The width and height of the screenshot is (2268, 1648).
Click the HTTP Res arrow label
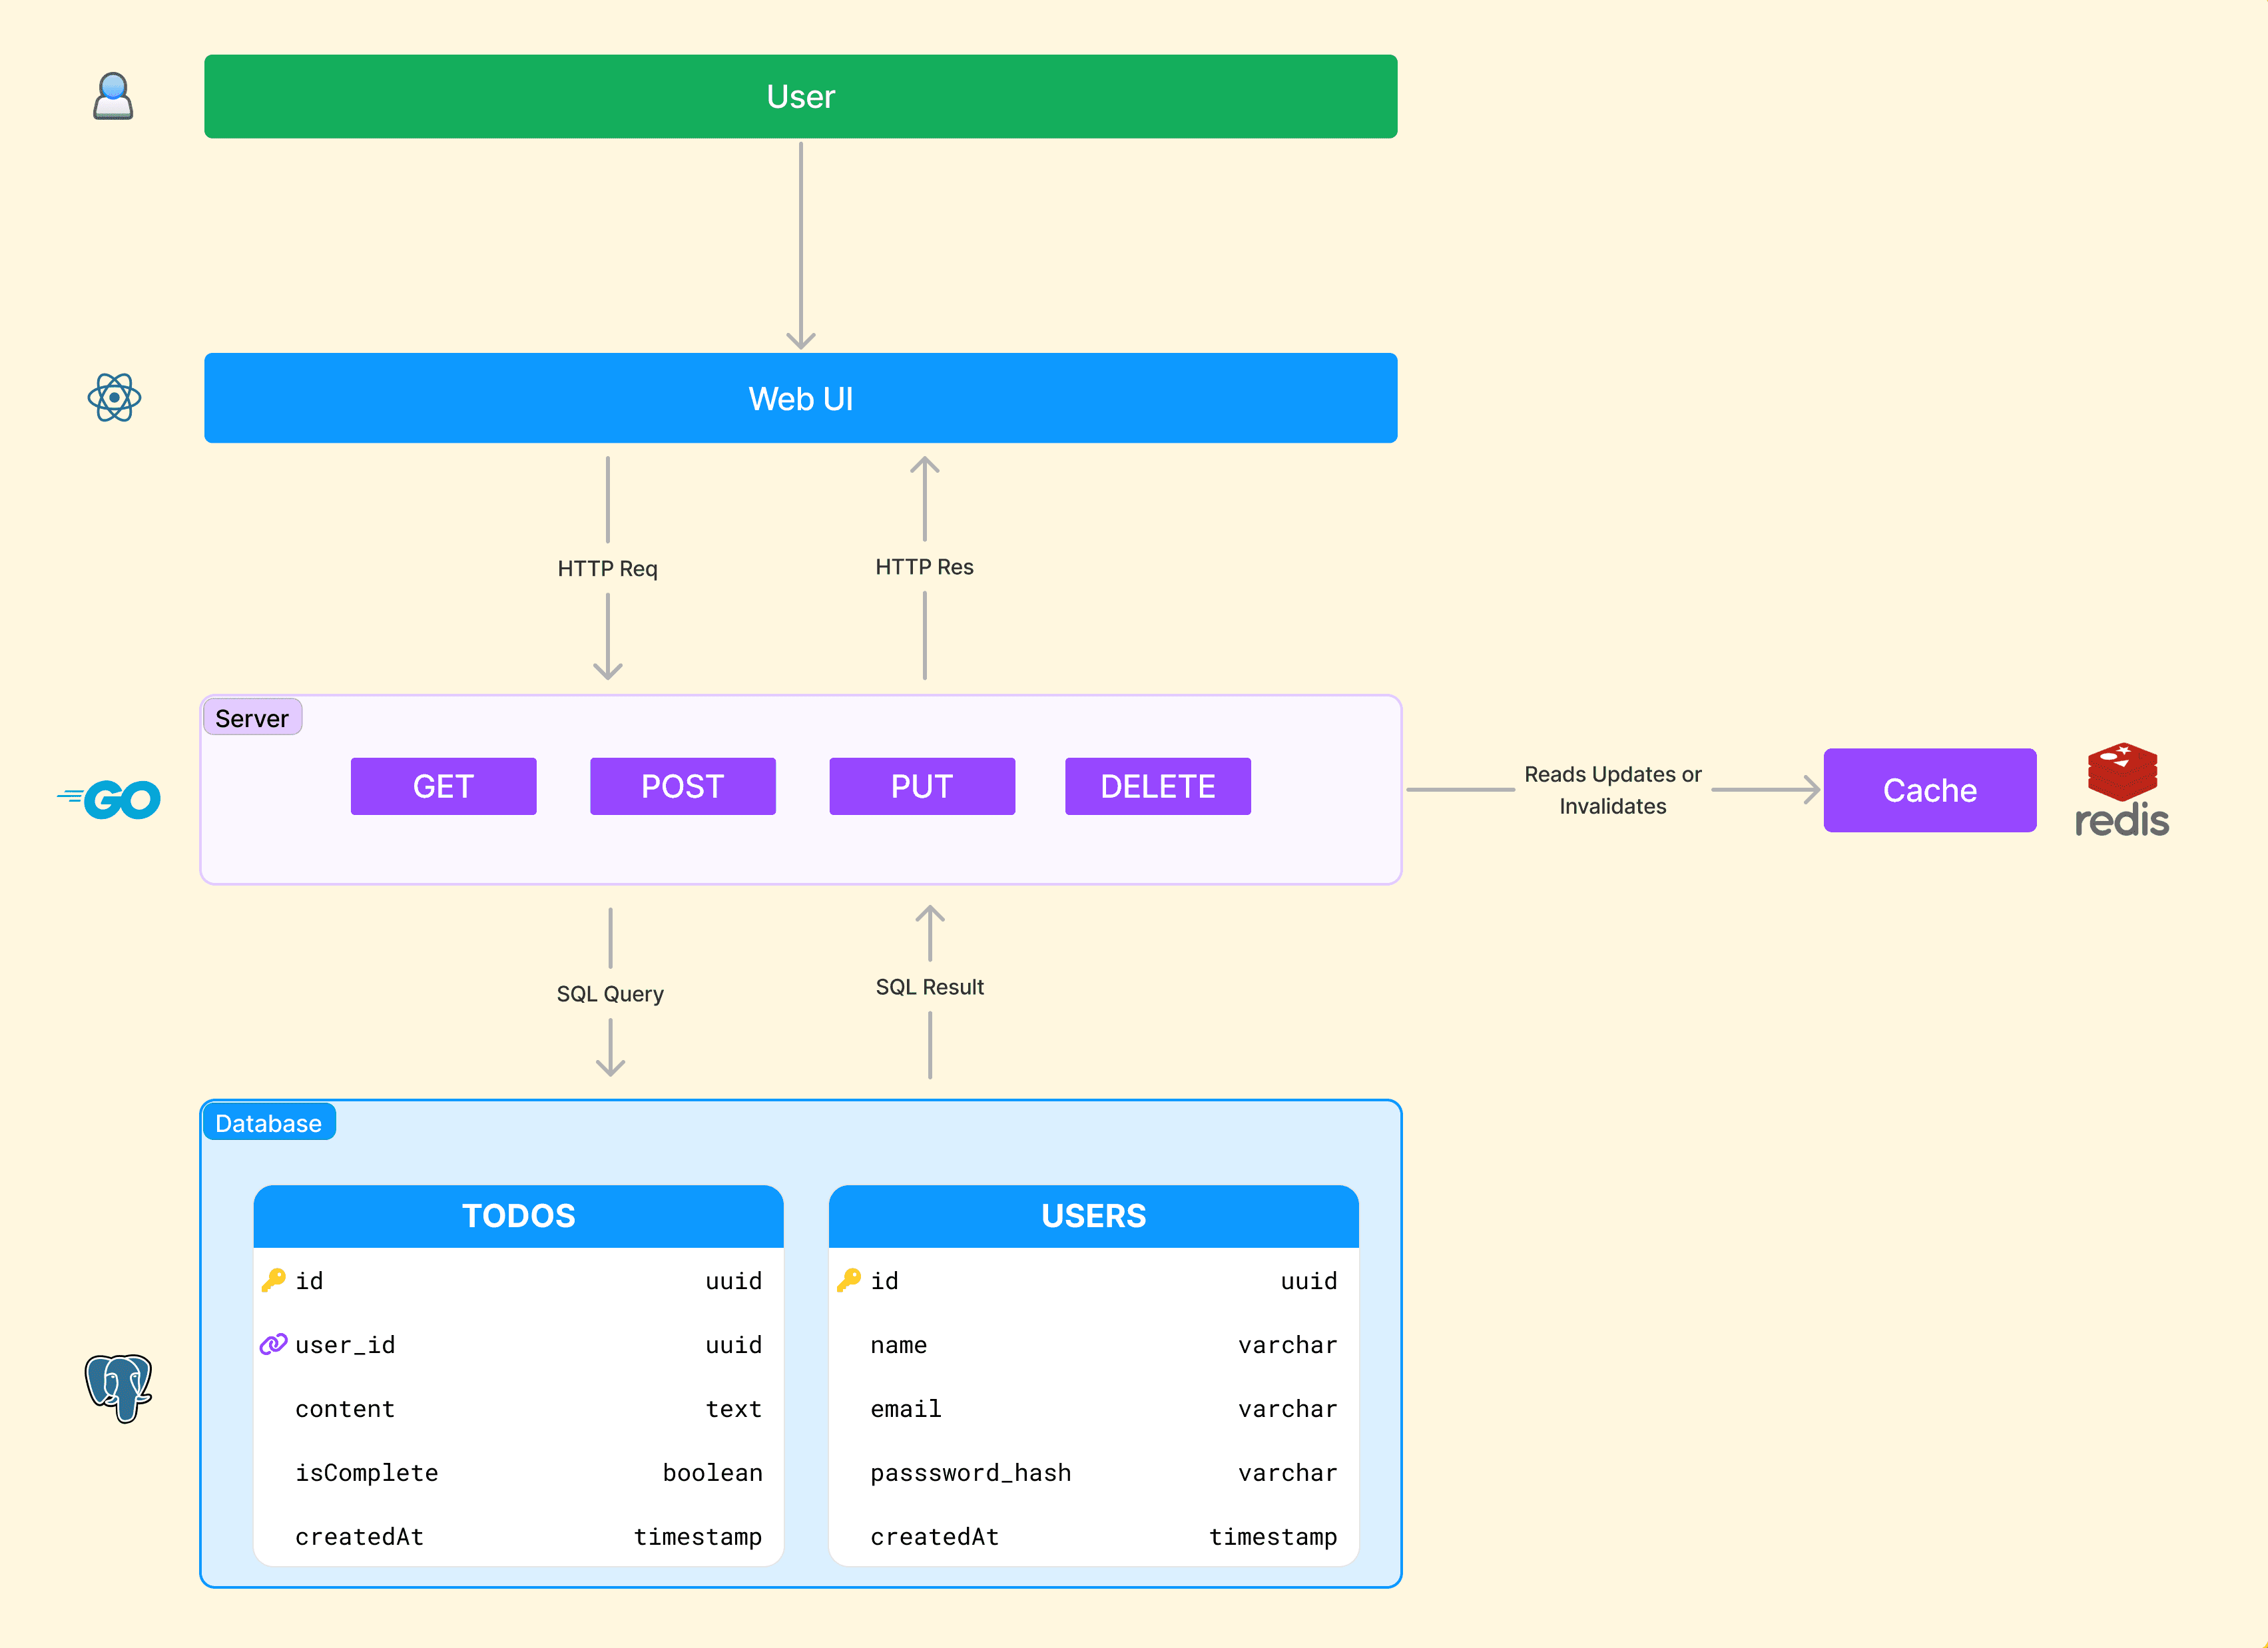(x=924, y=567)
